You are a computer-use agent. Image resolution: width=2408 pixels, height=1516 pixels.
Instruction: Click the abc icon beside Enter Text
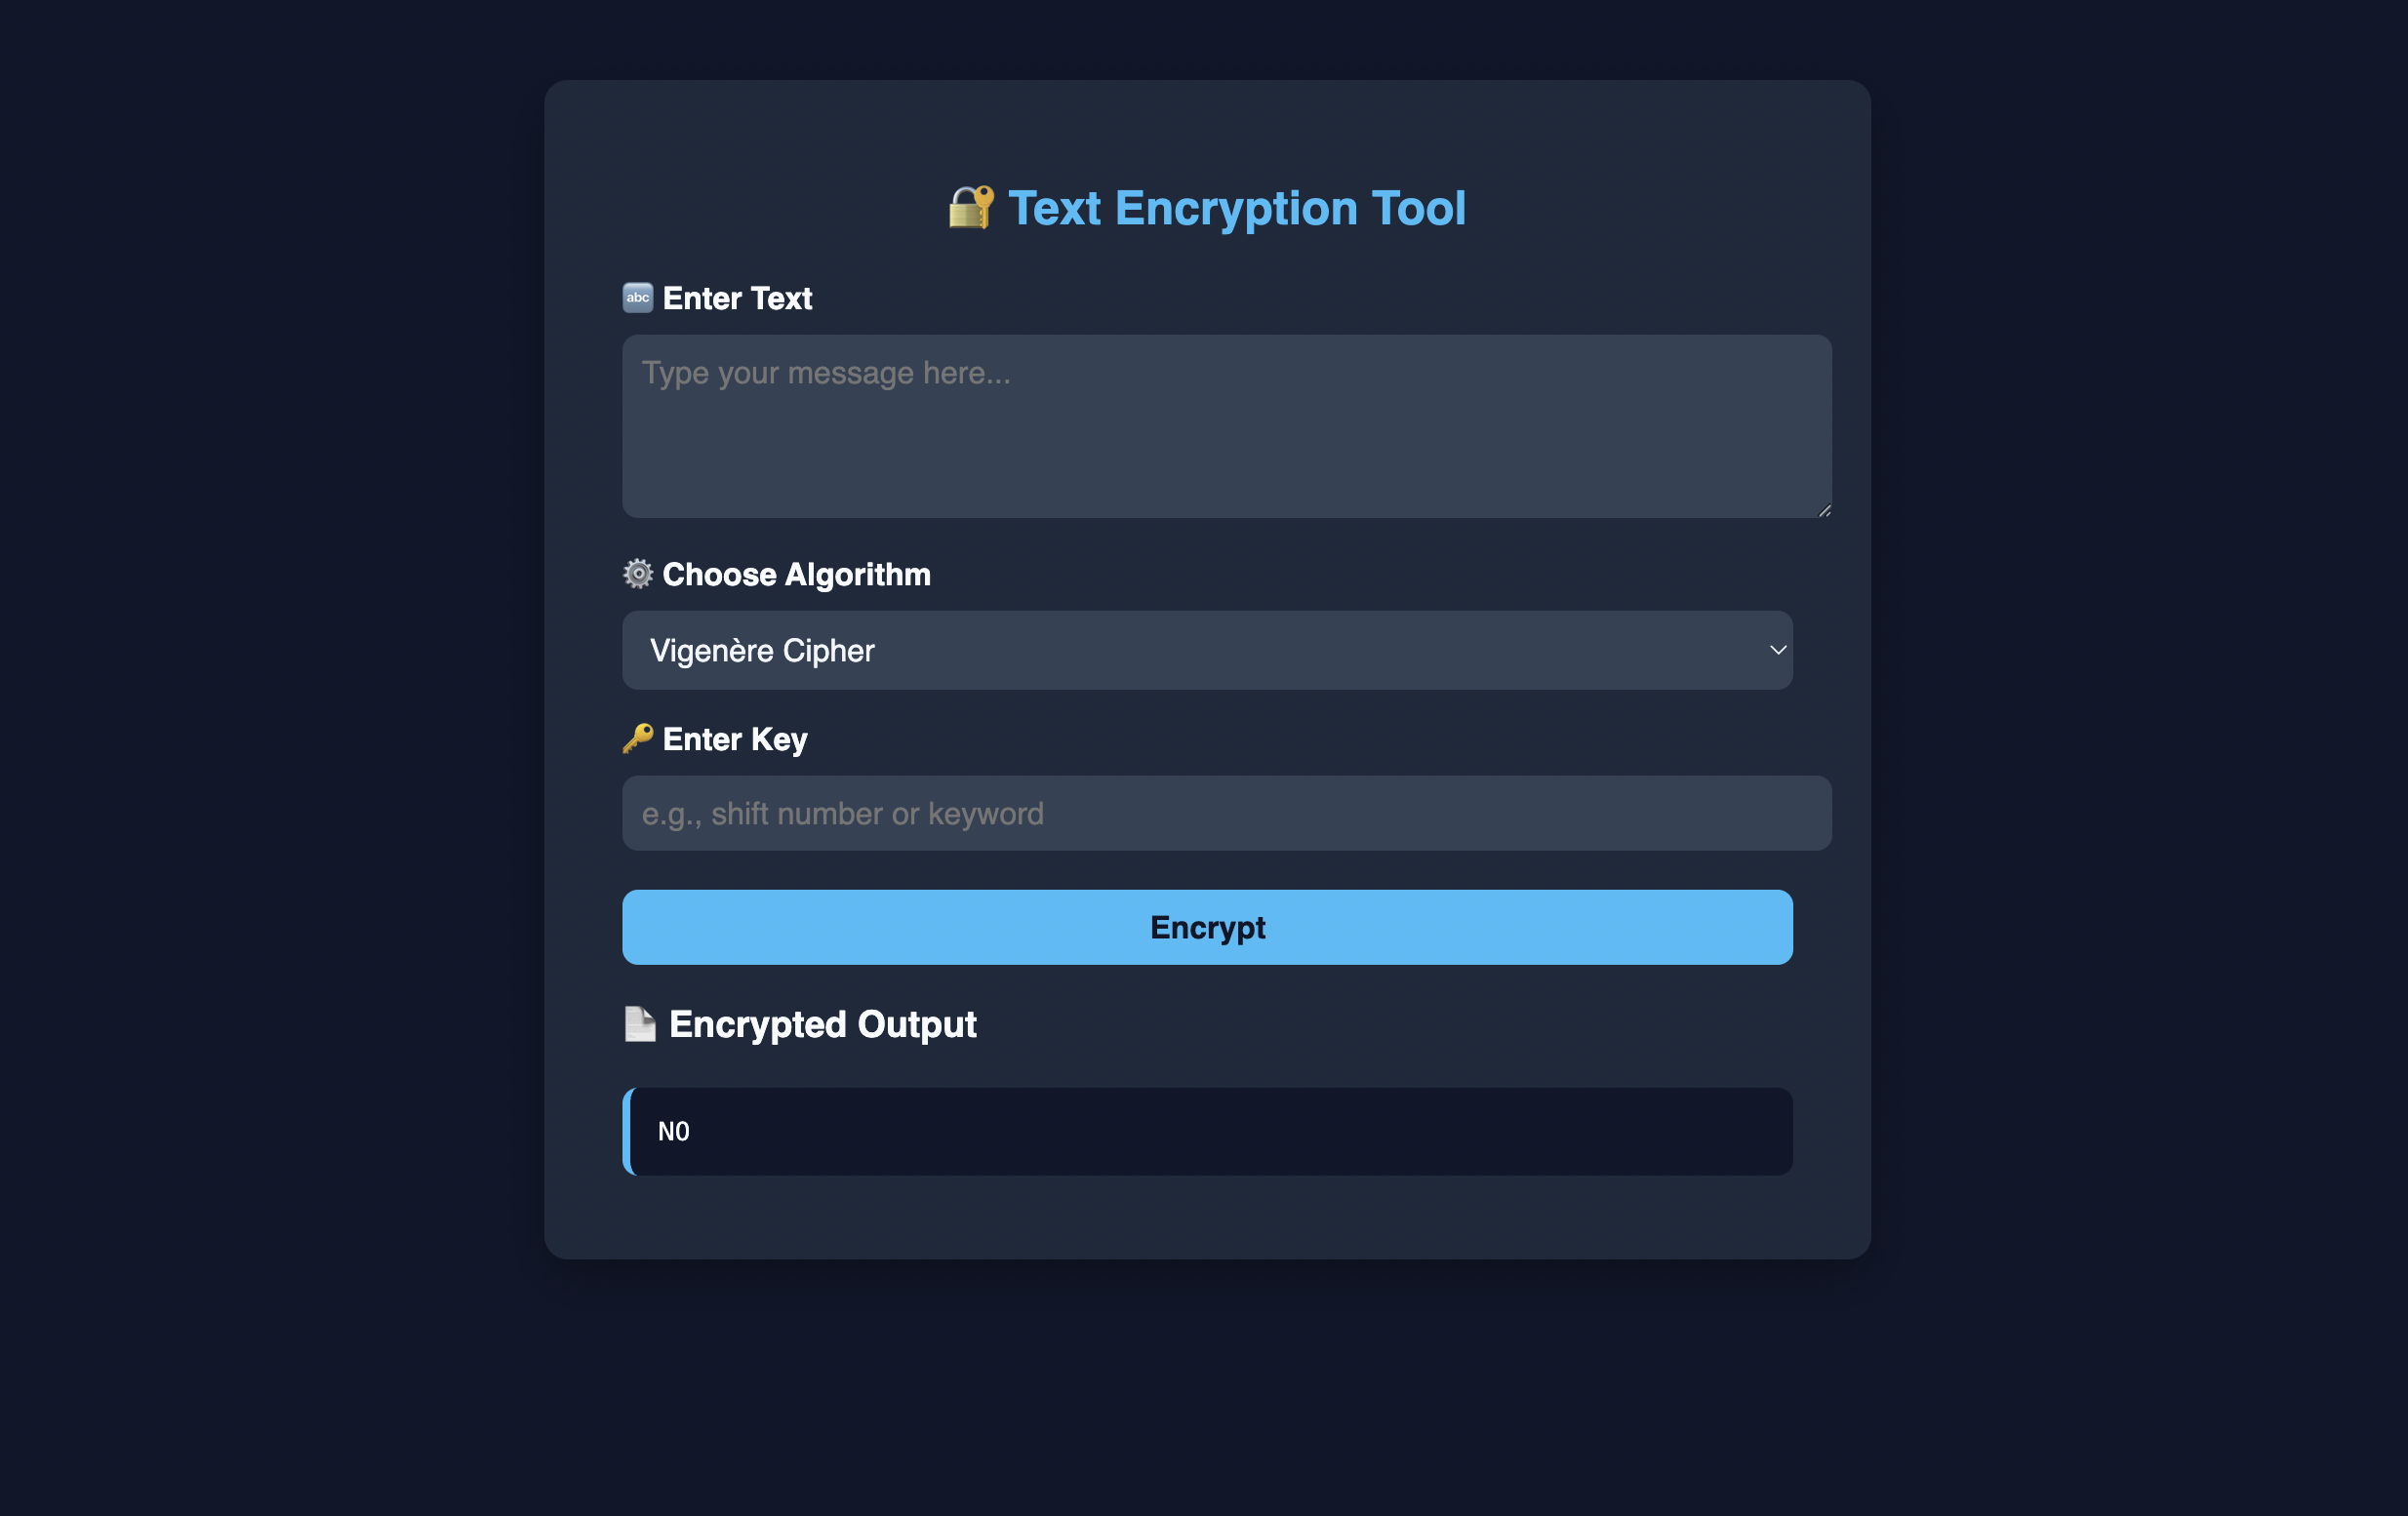(637, 298)
